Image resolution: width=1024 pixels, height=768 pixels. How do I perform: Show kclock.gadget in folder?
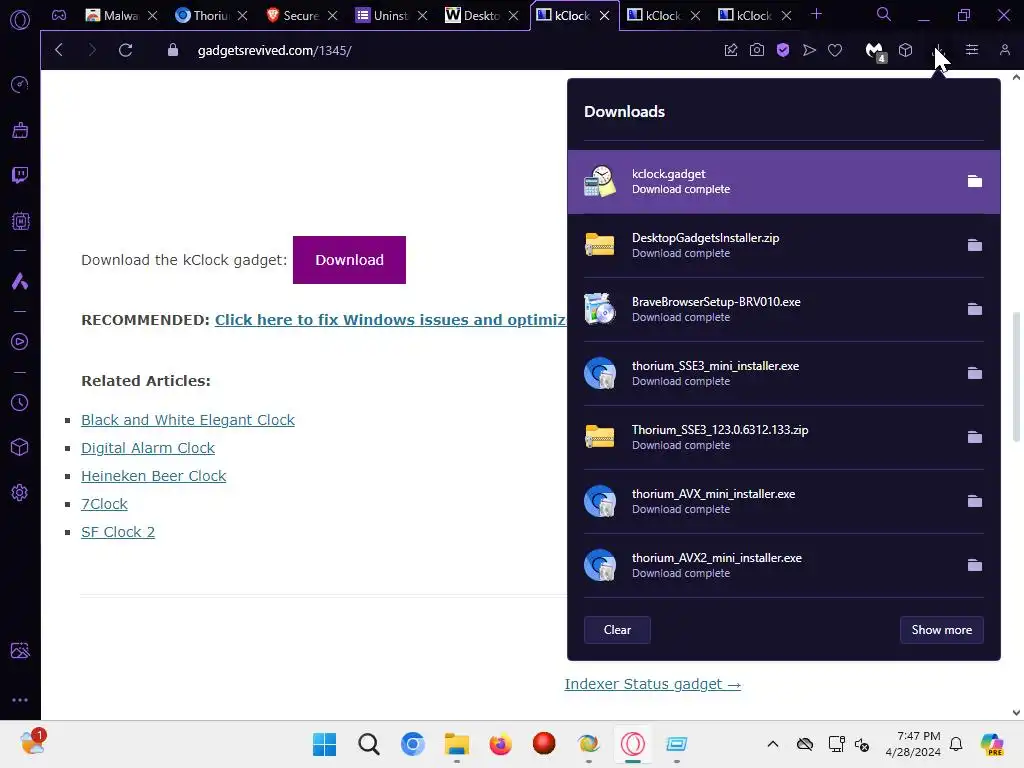coord(974,182)
